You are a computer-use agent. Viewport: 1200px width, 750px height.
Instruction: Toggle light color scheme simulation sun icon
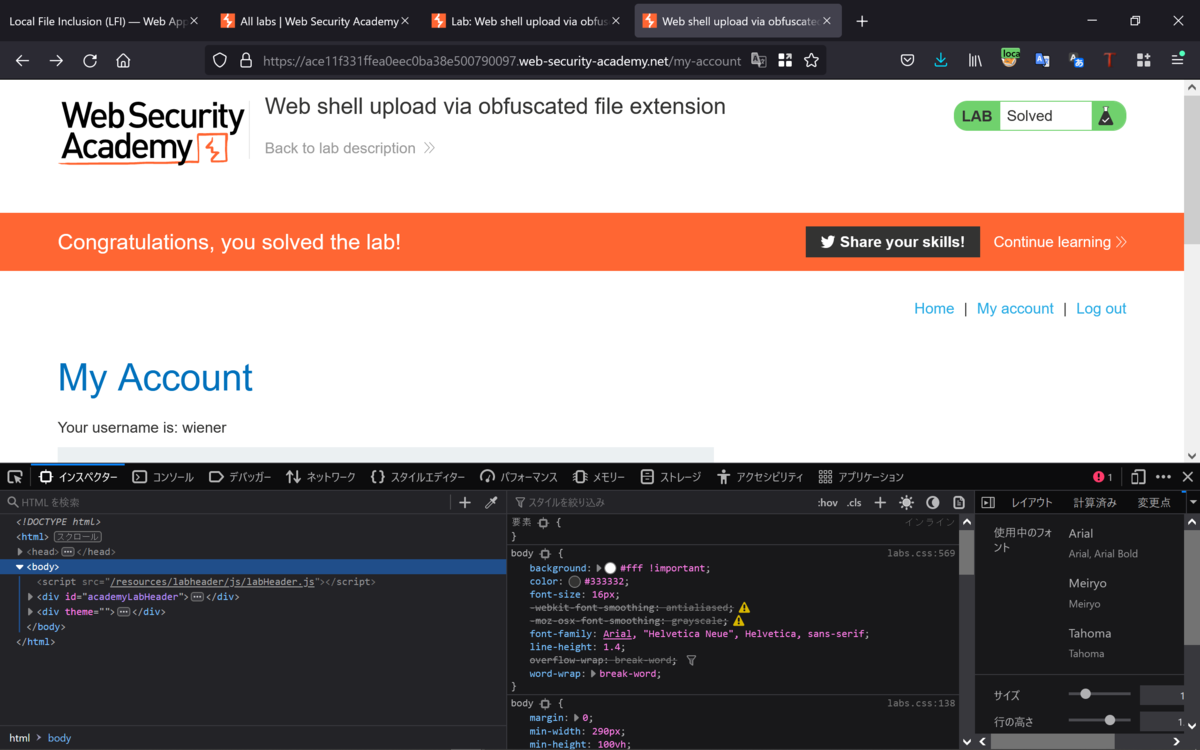pos(907,503)
